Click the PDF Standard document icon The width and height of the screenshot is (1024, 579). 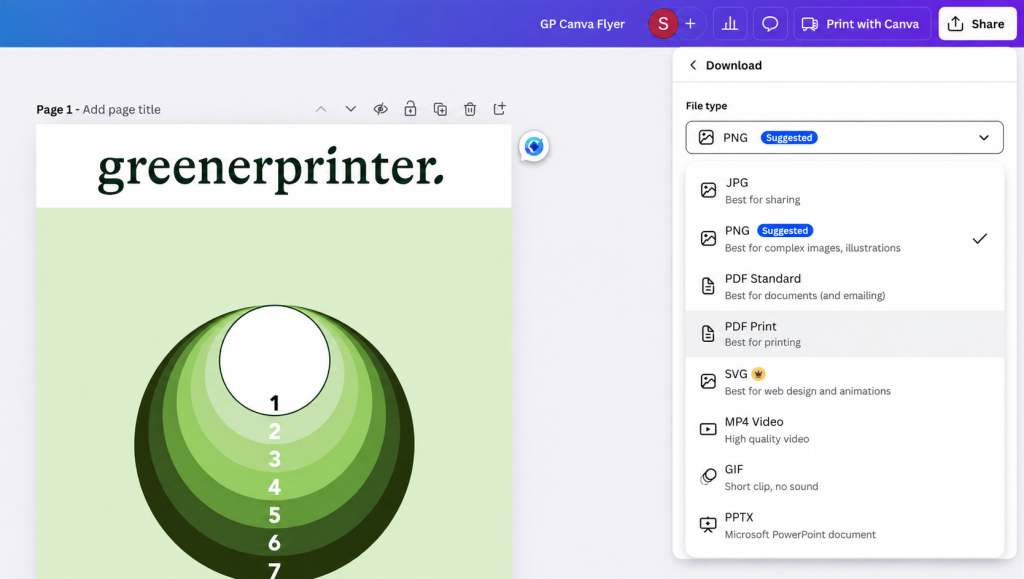coord(708,286)
